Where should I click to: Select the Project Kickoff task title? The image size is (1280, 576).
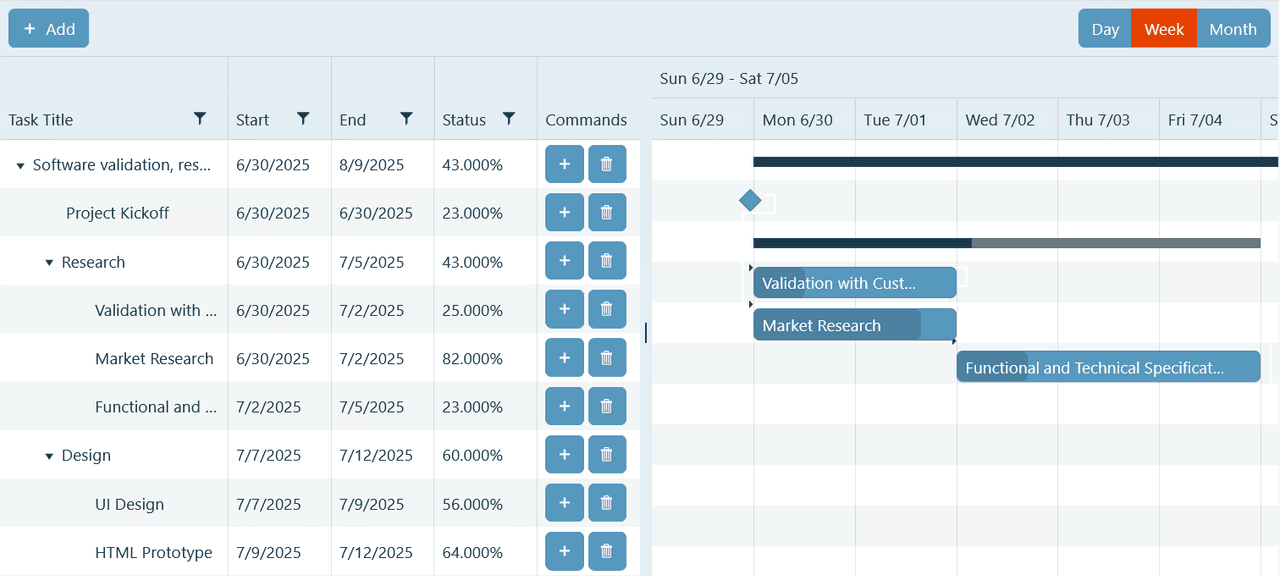[117, 213]
